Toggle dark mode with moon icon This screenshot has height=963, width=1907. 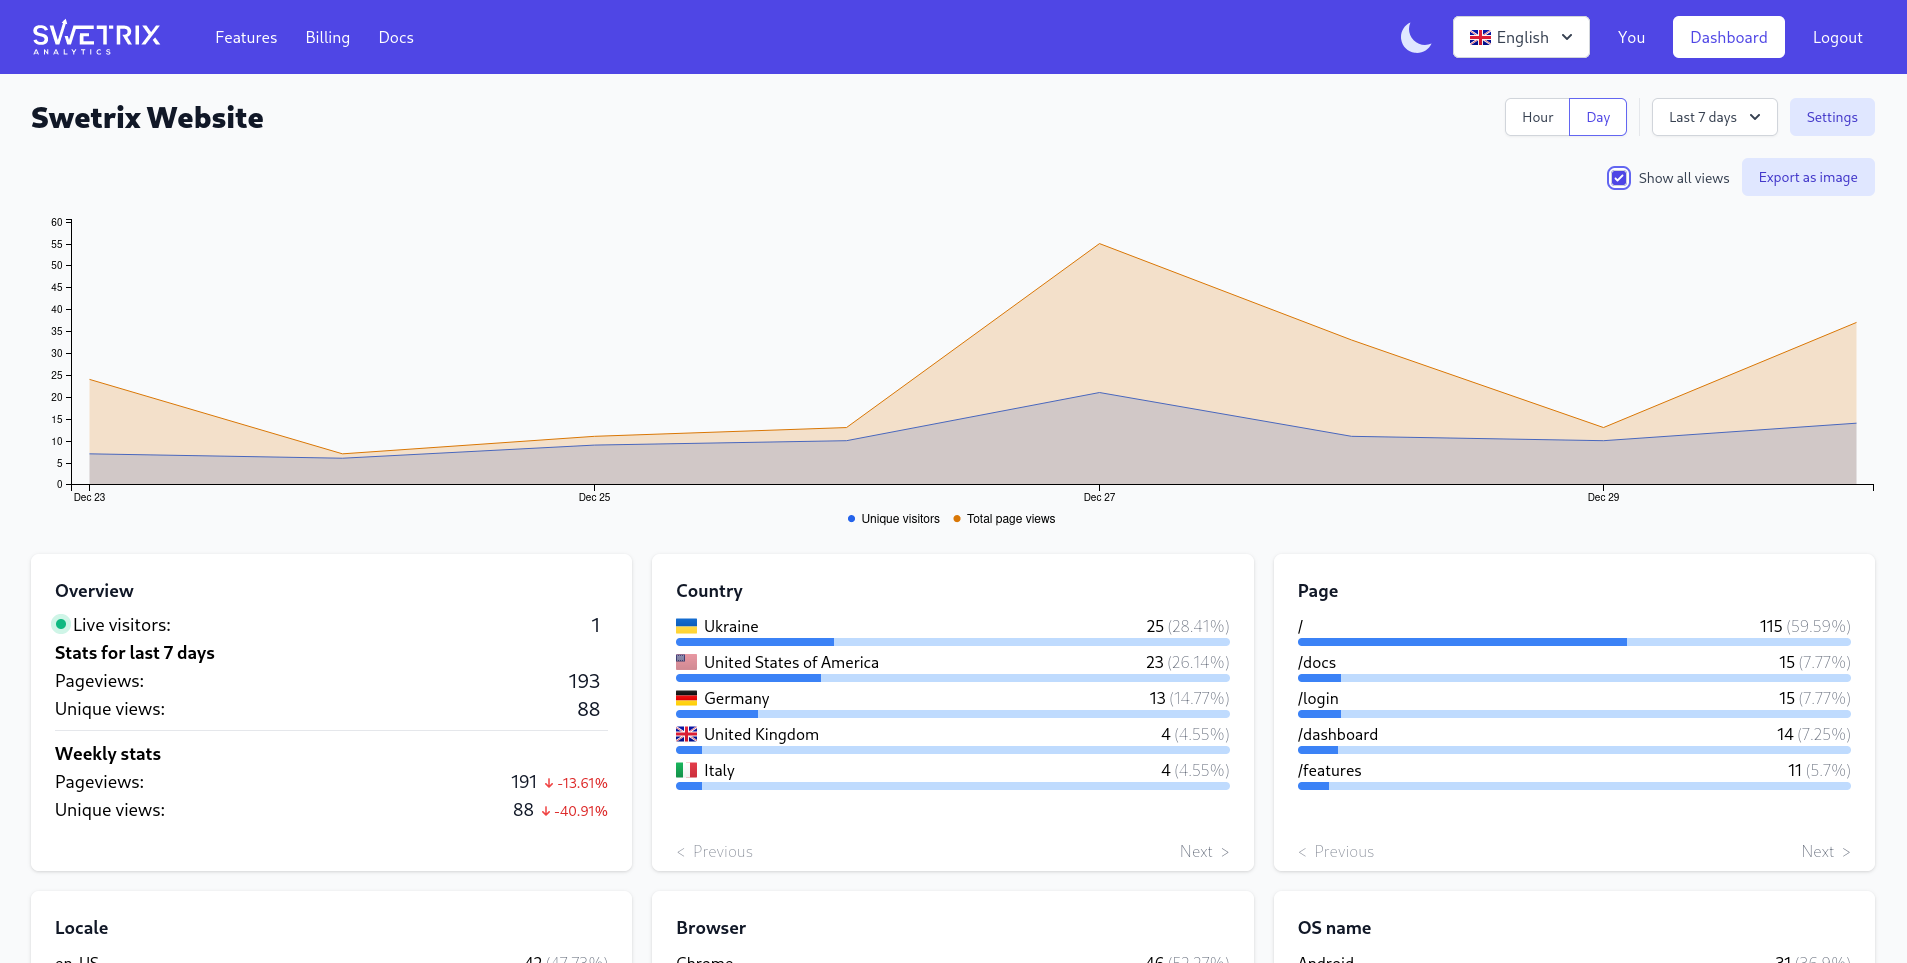coord(1415,38)
